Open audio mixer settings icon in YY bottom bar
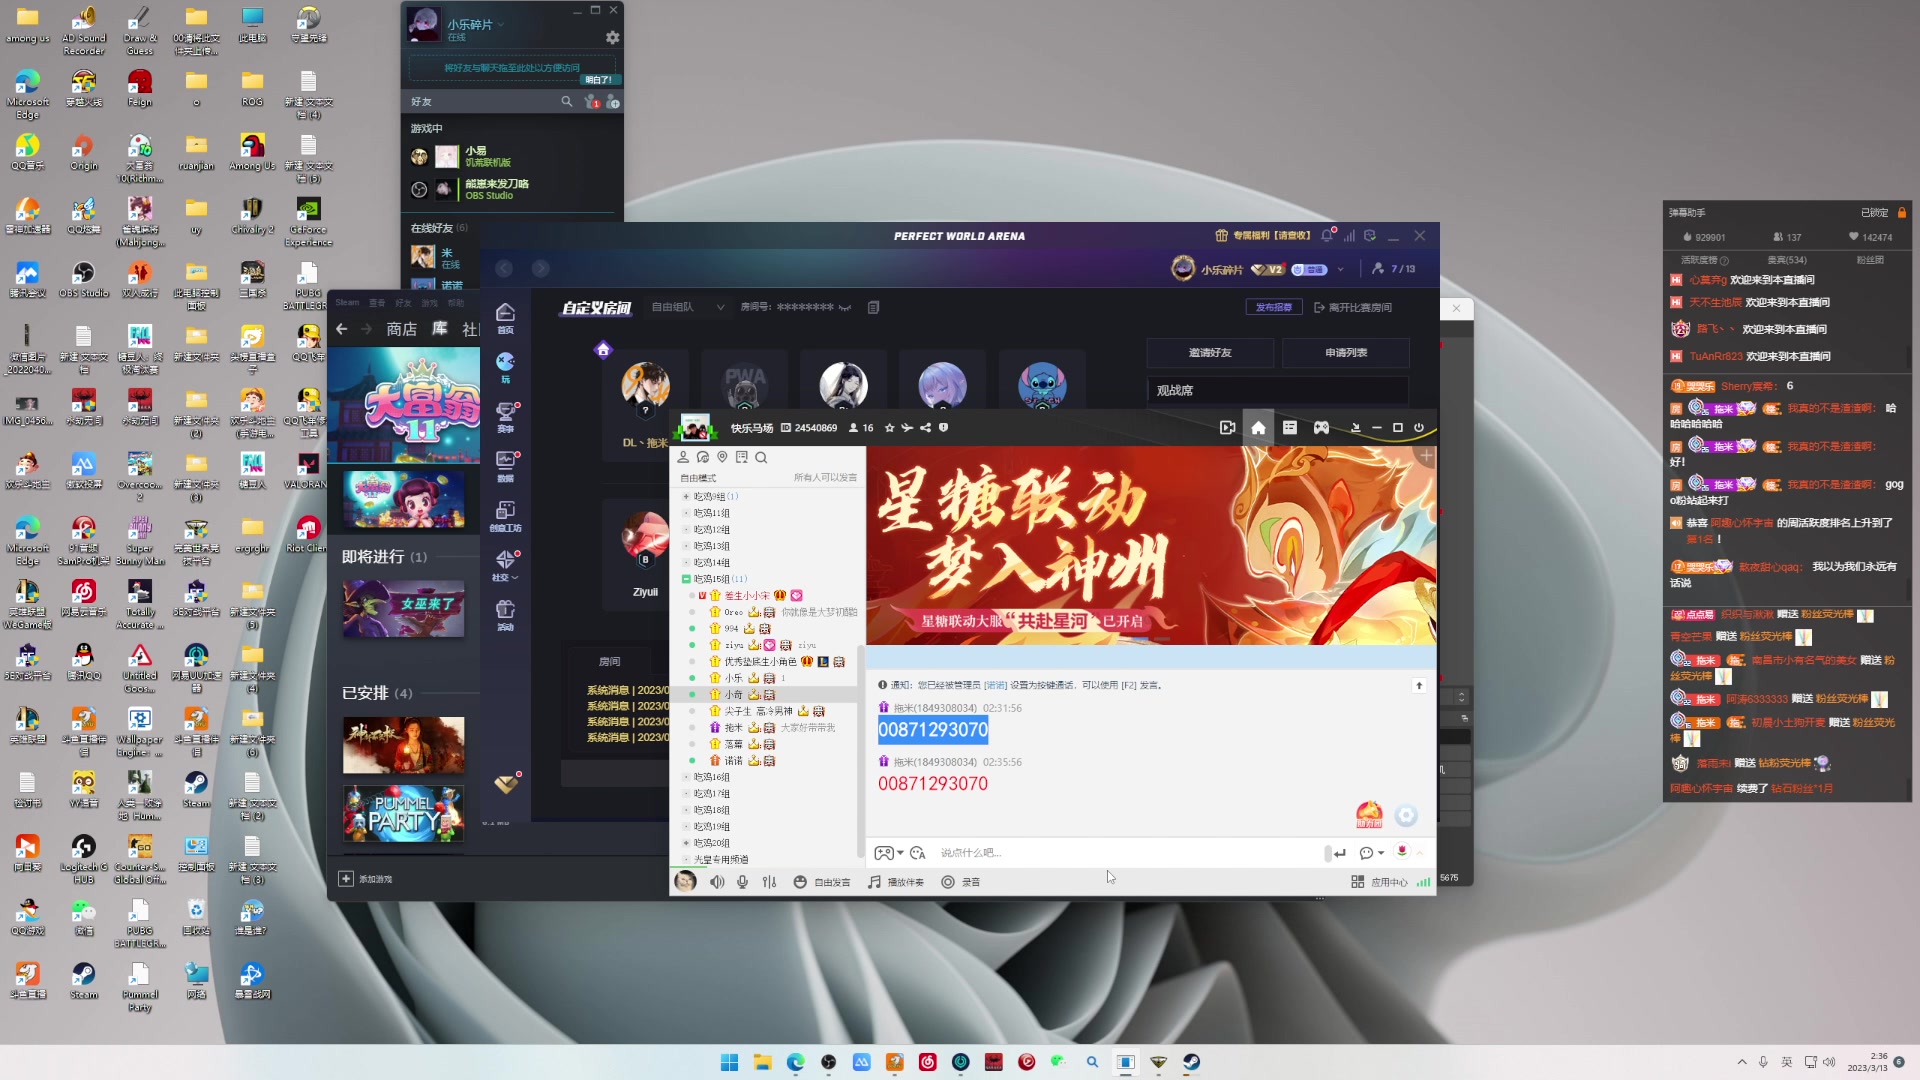The image size is (1920, 1080). [x=769, y=882]
